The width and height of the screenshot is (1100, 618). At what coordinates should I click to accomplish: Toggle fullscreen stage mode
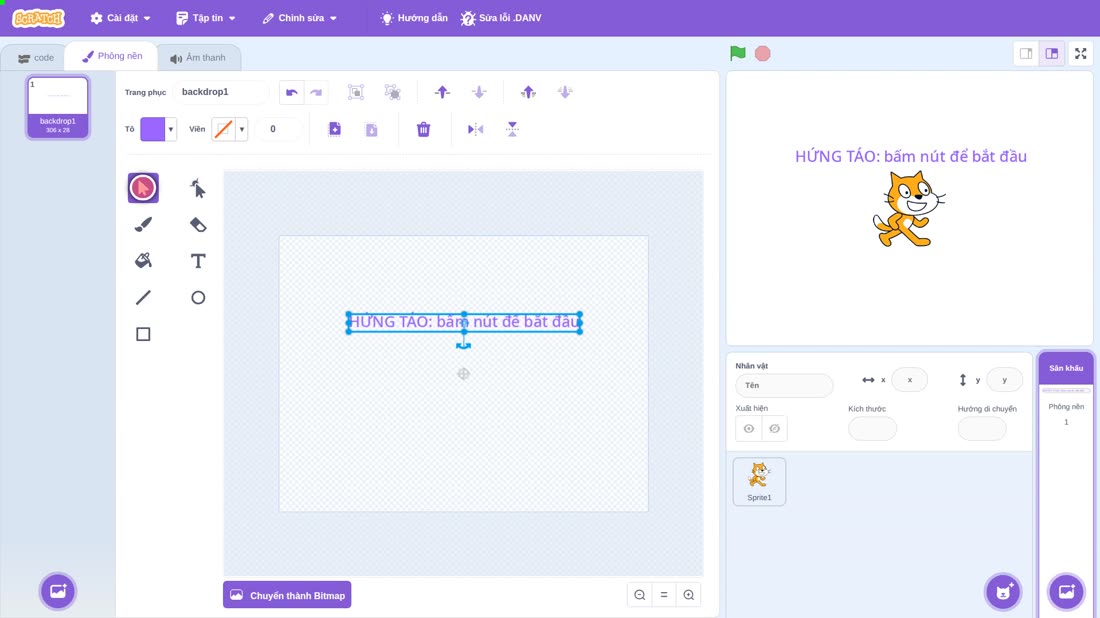tap(1080, 53)
